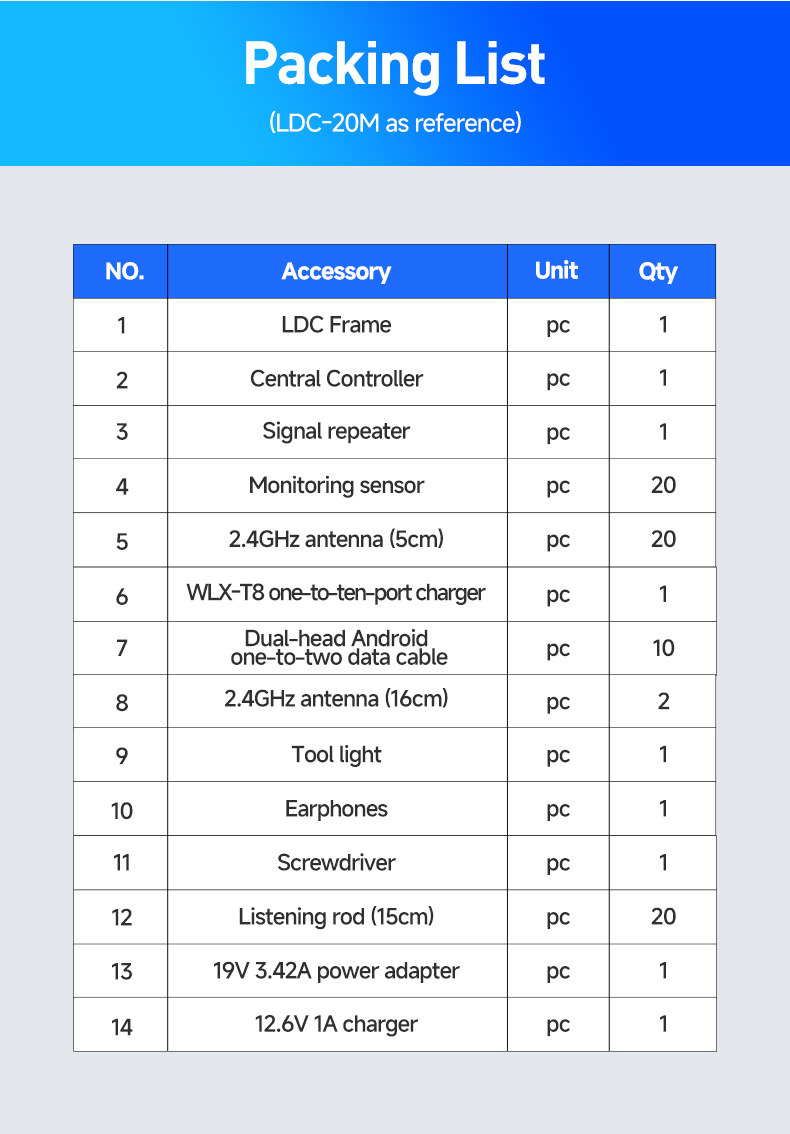
Task: Click the Packing List title
Action: coord(394,65)
